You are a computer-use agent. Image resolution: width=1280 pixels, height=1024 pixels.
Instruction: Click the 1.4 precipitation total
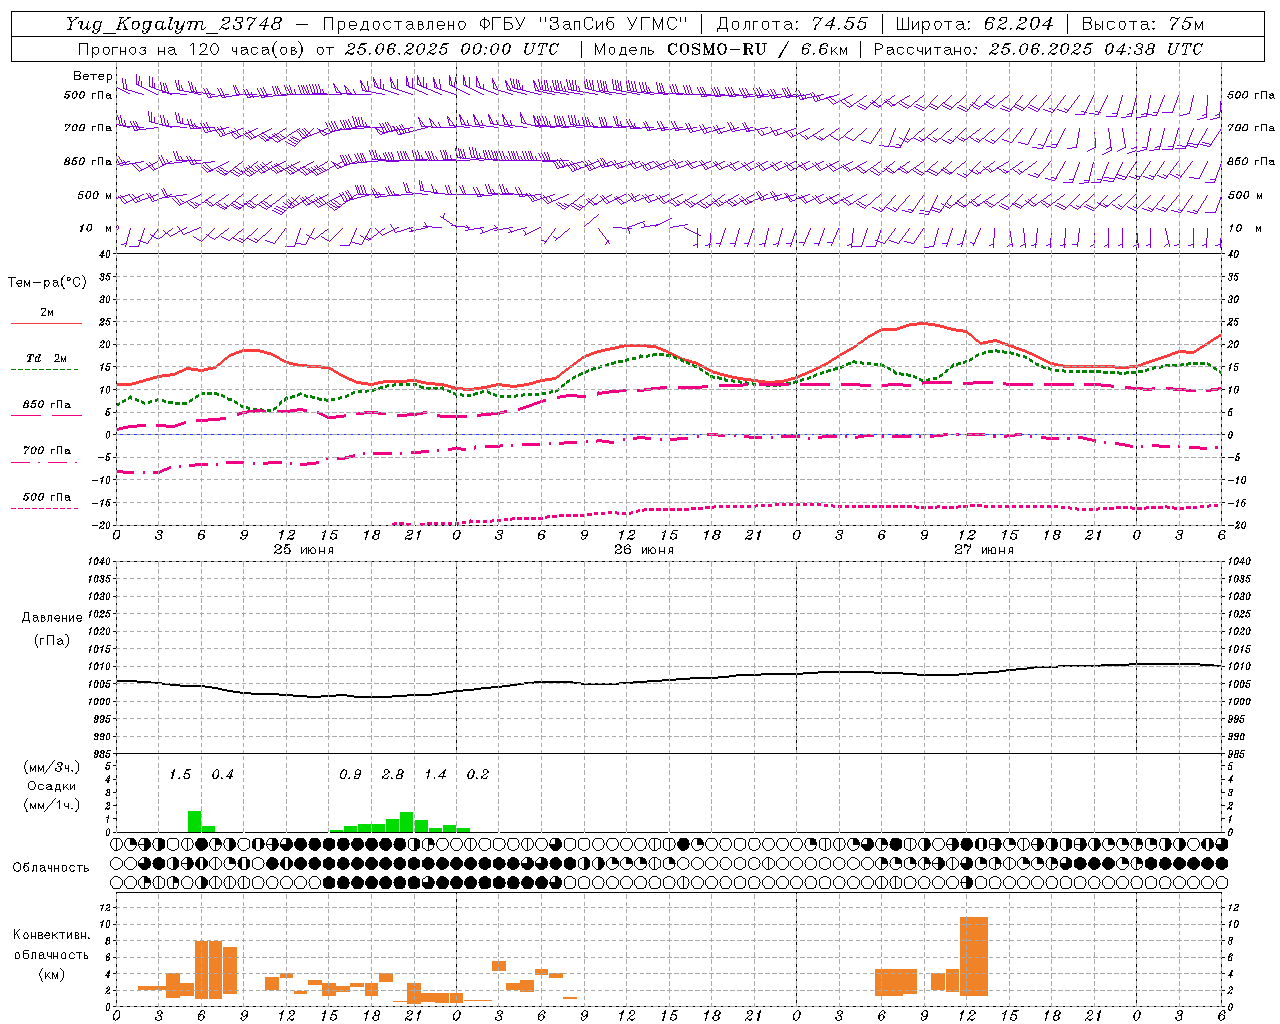pyautogui.click(x=435, y=774)
